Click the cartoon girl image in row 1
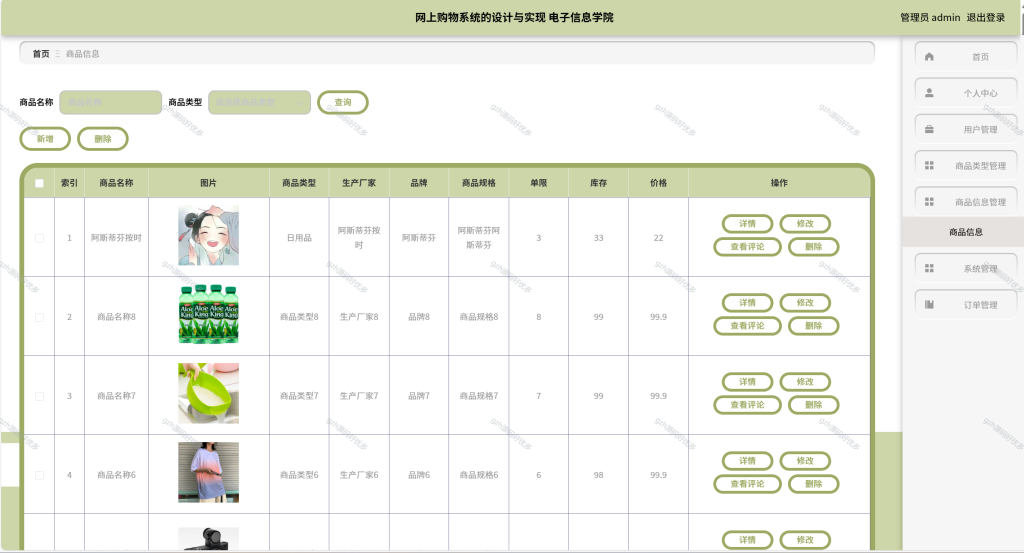Viewport: 1024px width, 553px height. (208, 235)
